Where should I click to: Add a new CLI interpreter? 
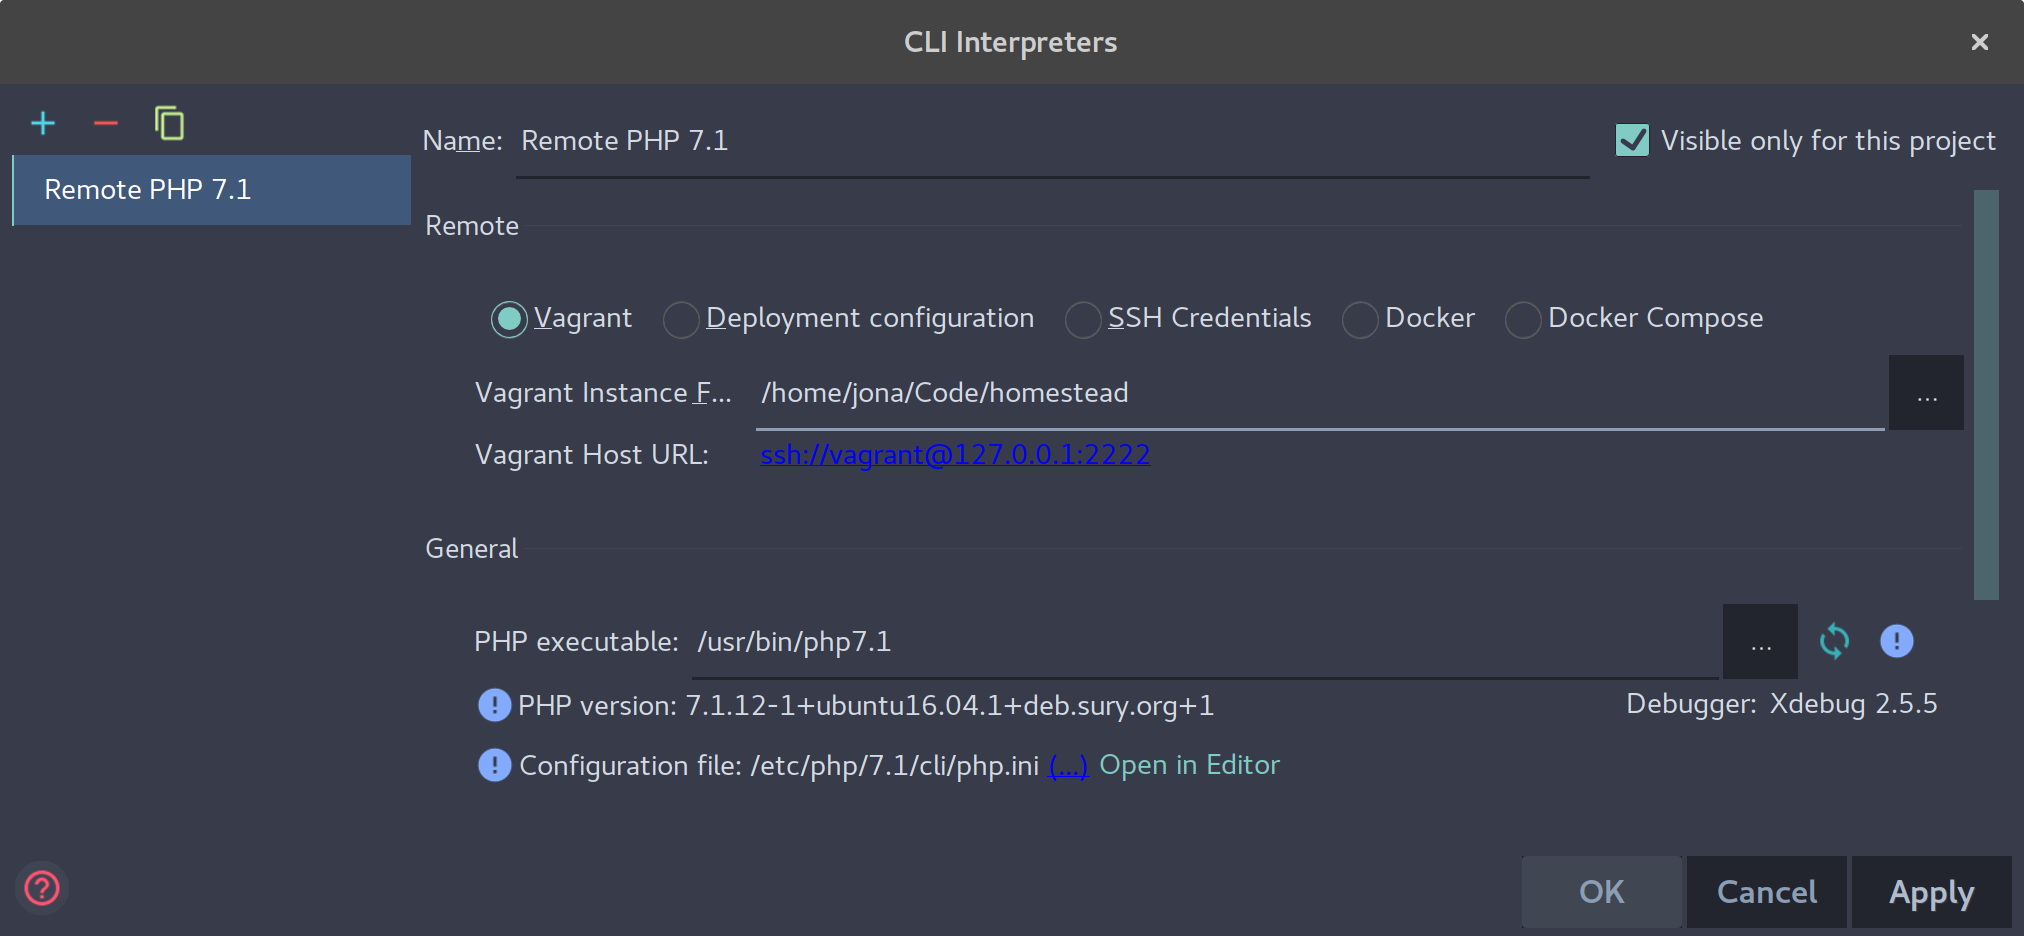[42, 123]
